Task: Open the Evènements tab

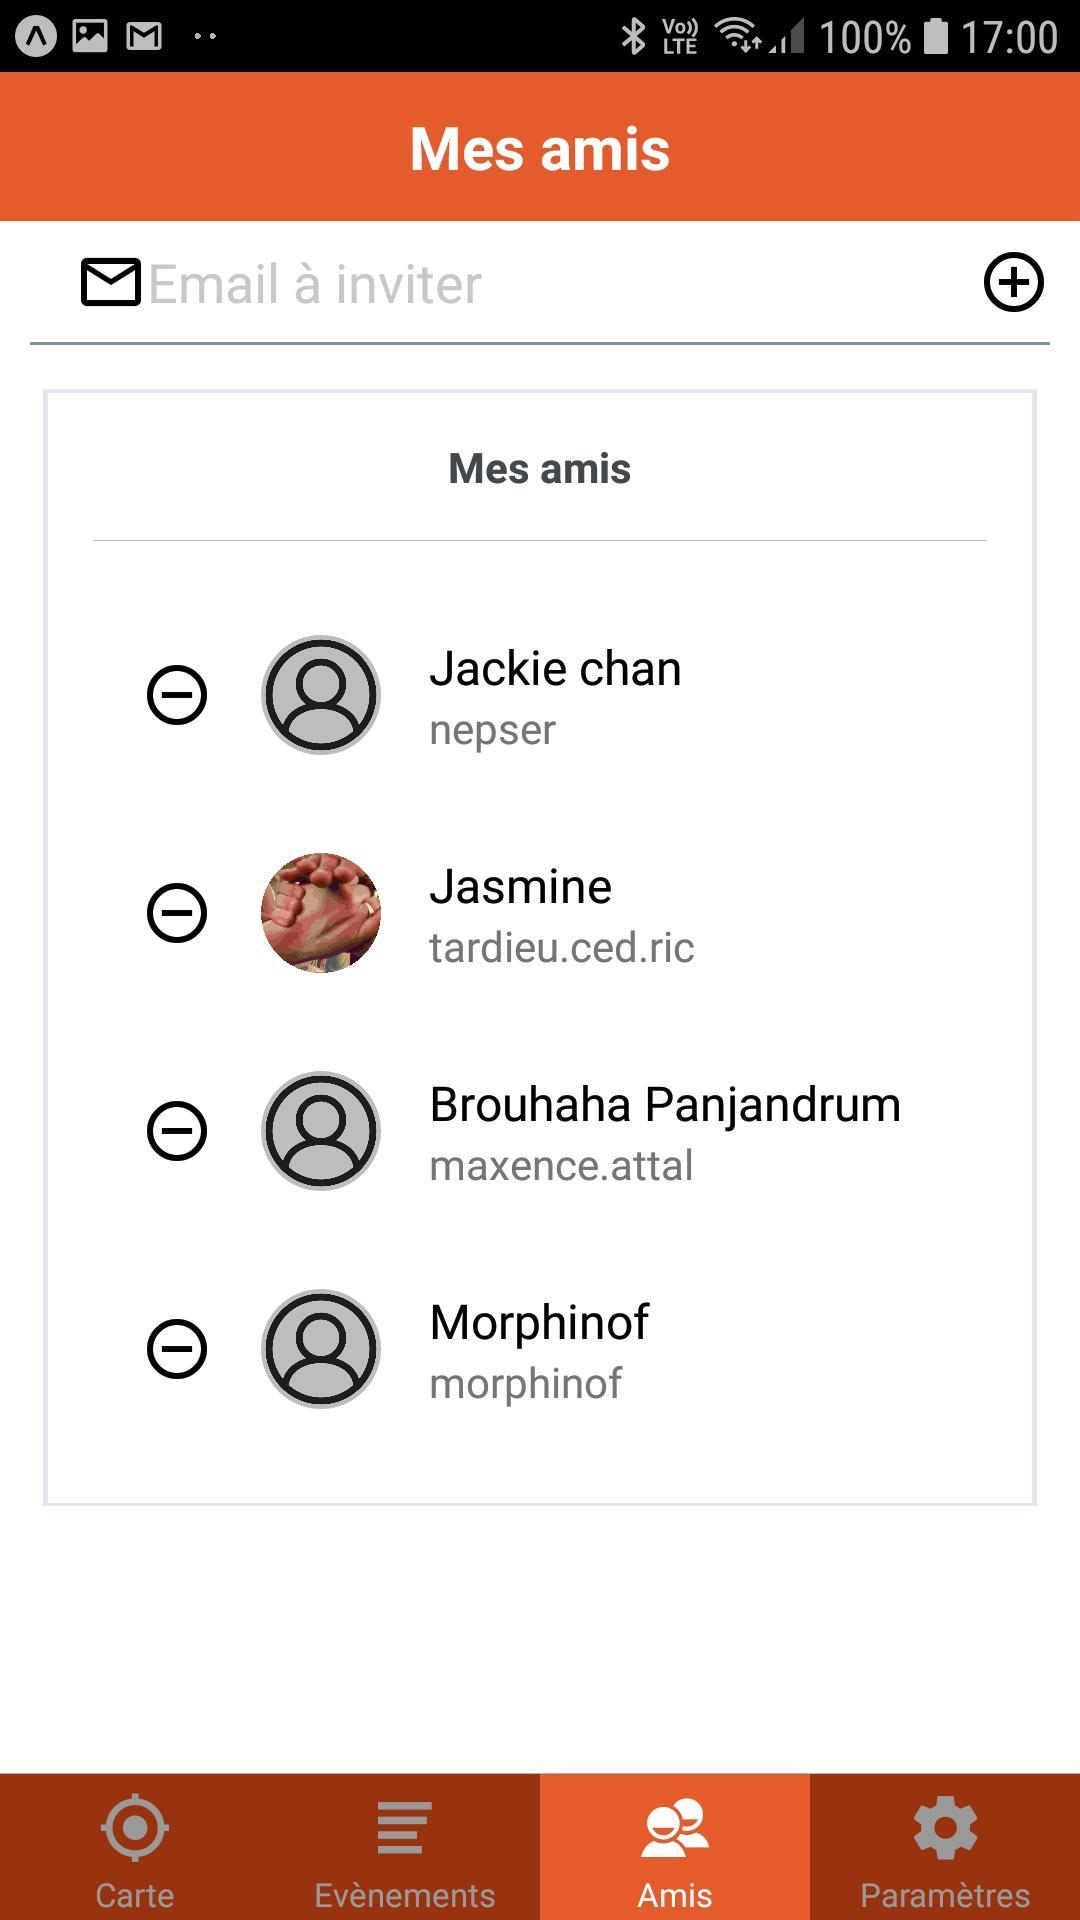Action: pyautogui.click(x=405, y=1848)
